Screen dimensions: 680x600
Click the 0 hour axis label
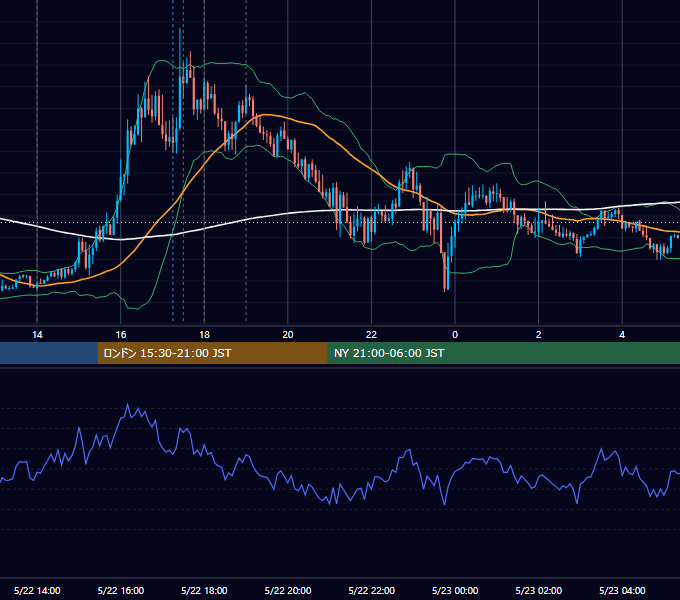point(455,335)
